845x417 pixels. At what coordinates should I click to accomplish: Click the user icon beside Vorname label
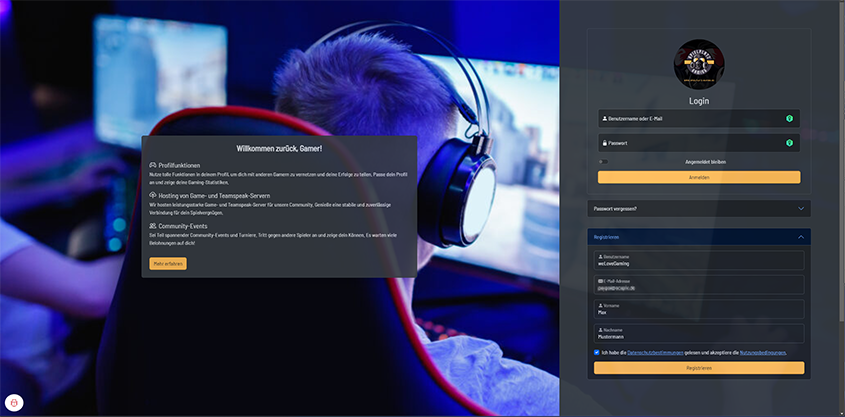[600, 305]
